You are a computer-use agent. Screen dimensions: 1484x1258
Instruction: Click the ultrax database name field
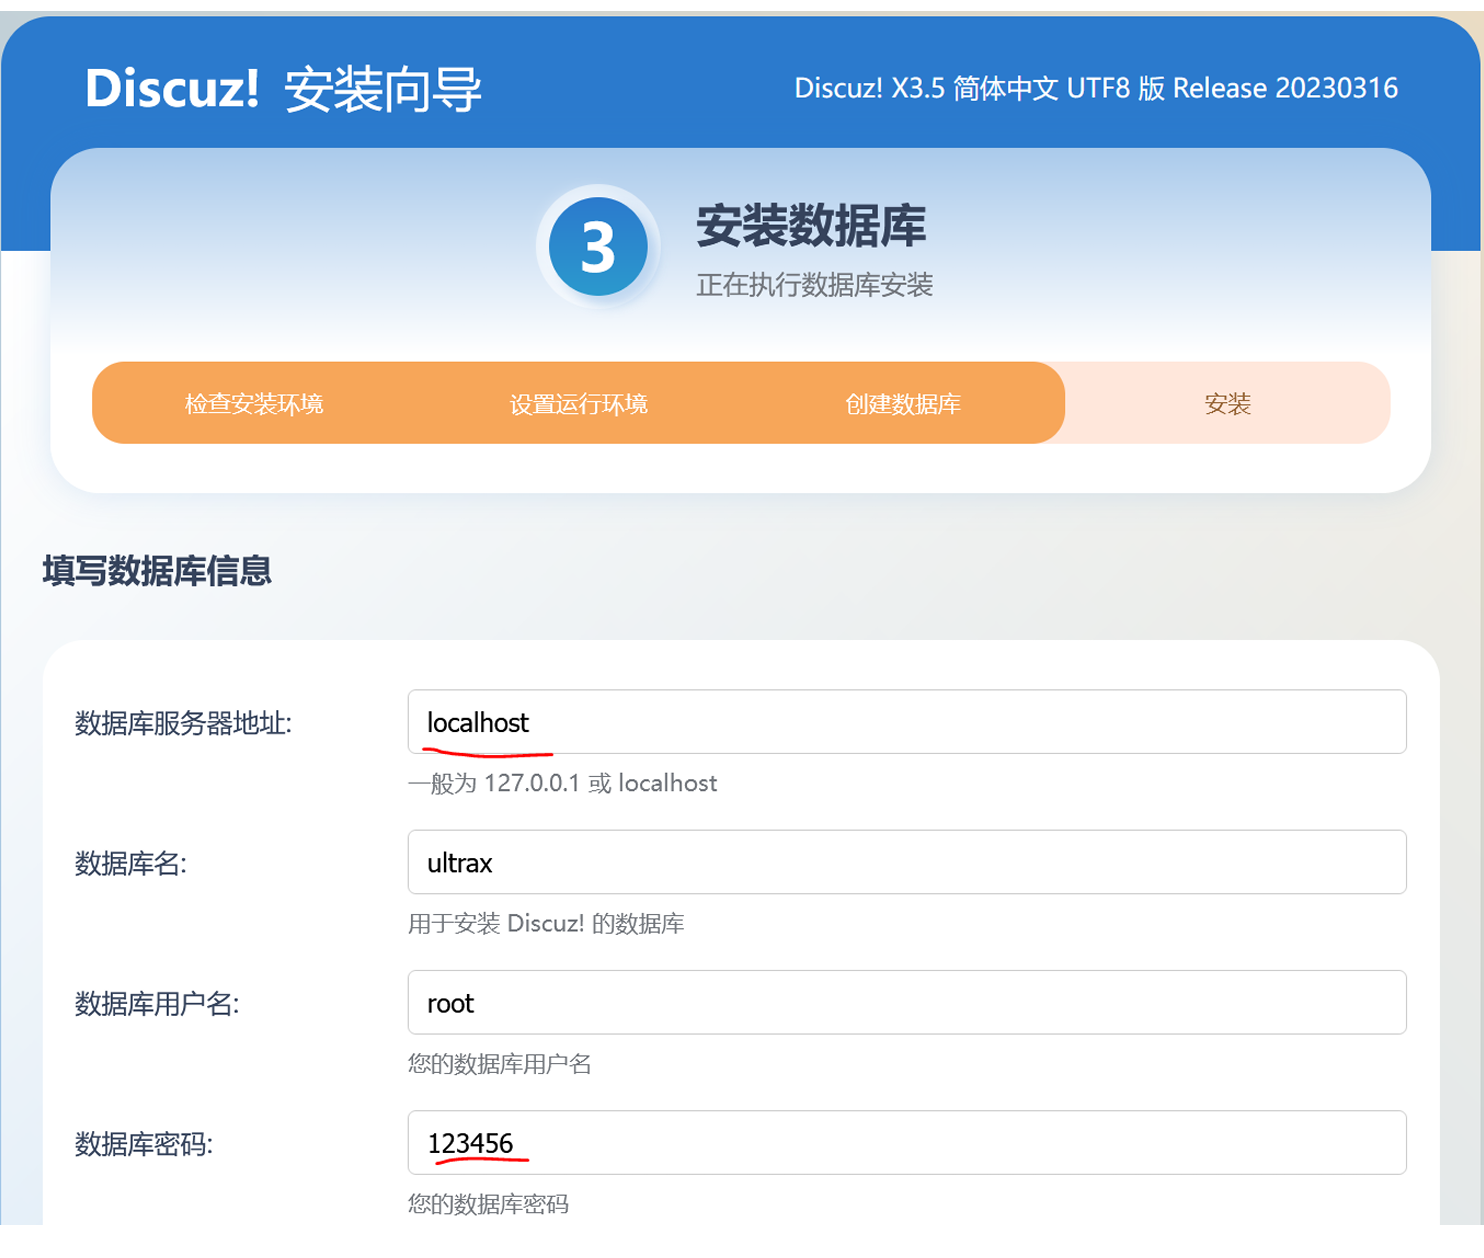coord(905,862)
